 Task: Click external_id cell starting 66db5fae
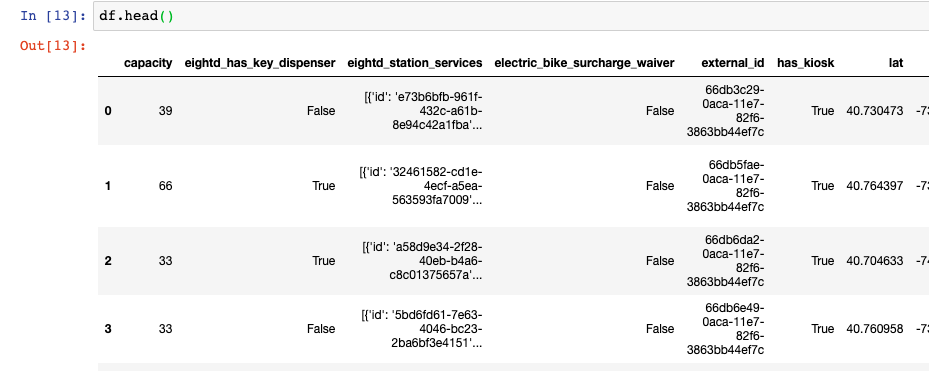coord(726,186)
